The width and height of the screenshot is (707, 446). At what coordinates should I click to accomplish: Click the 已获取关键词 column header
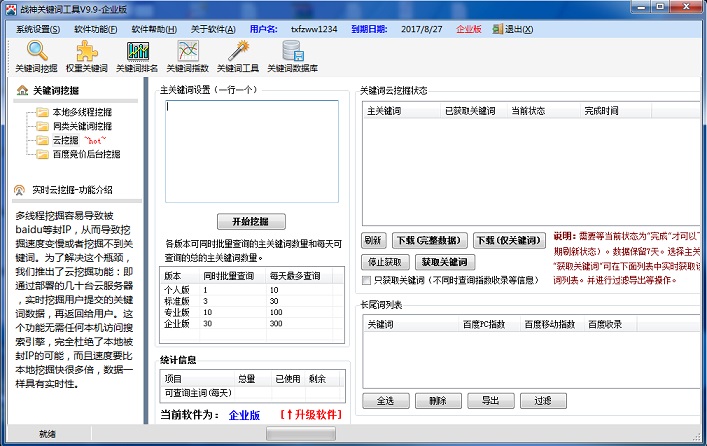pos(473,111)
